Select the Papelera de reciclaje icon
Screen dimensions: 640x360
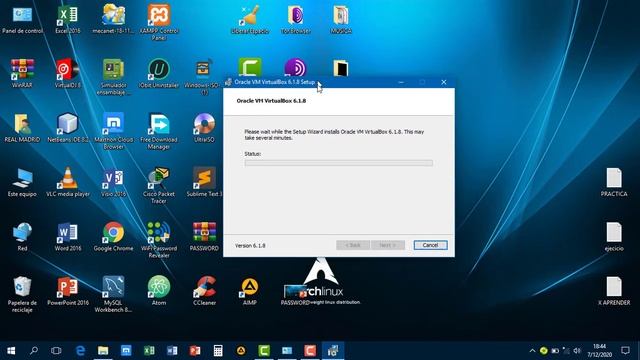[x=22, y=294]
